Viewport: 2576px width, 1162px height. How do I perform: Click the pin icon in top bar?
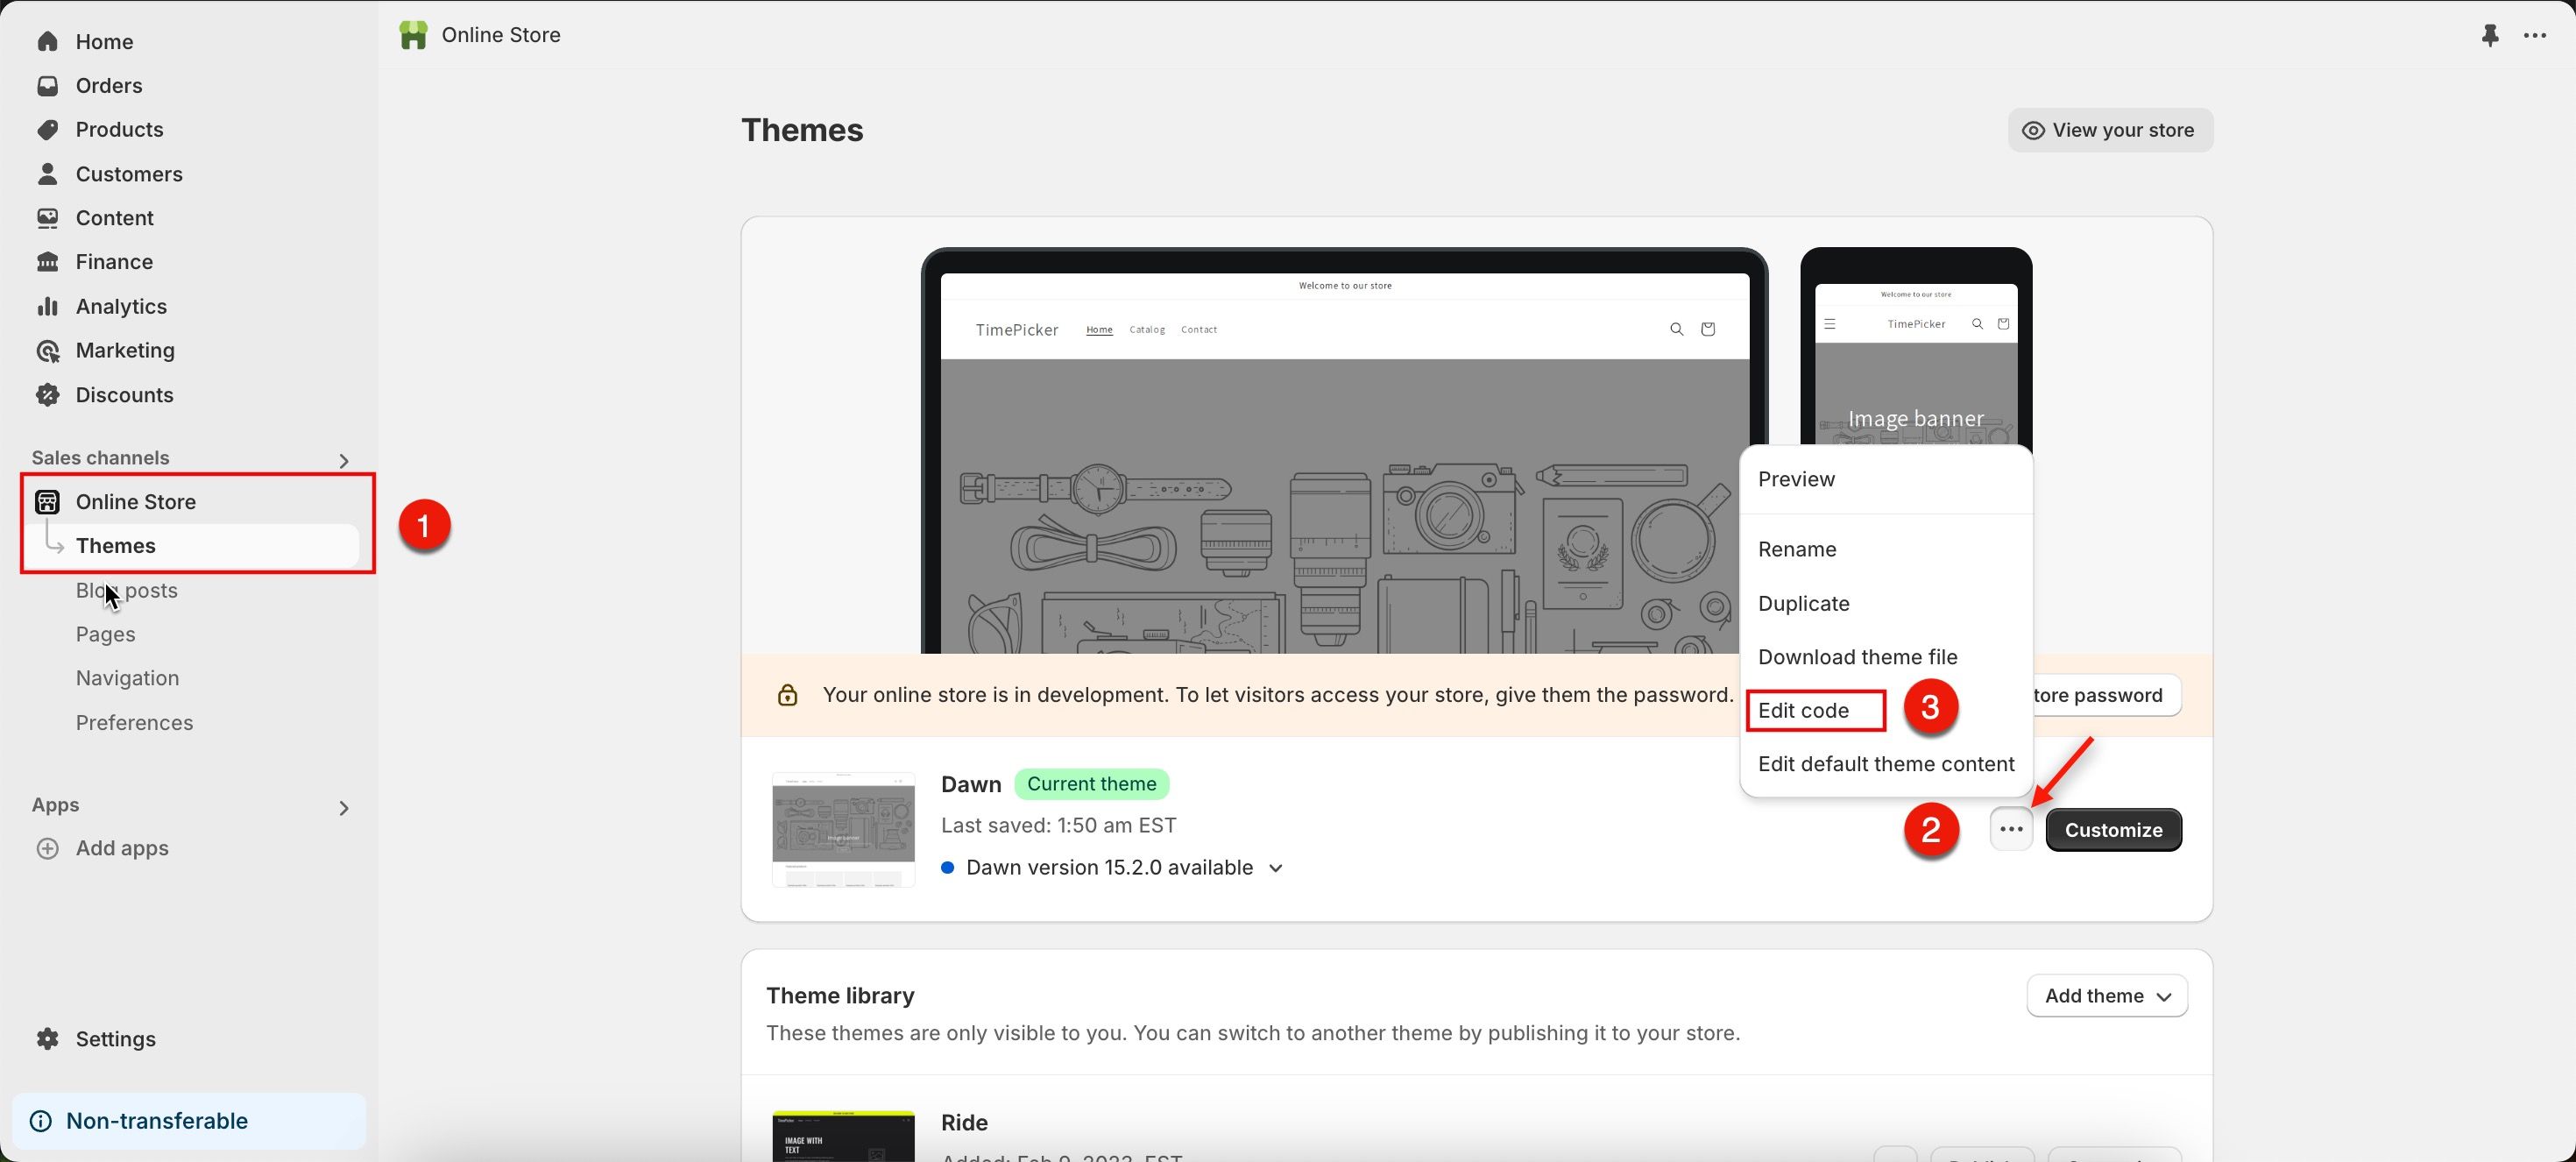click(2490, 35)
